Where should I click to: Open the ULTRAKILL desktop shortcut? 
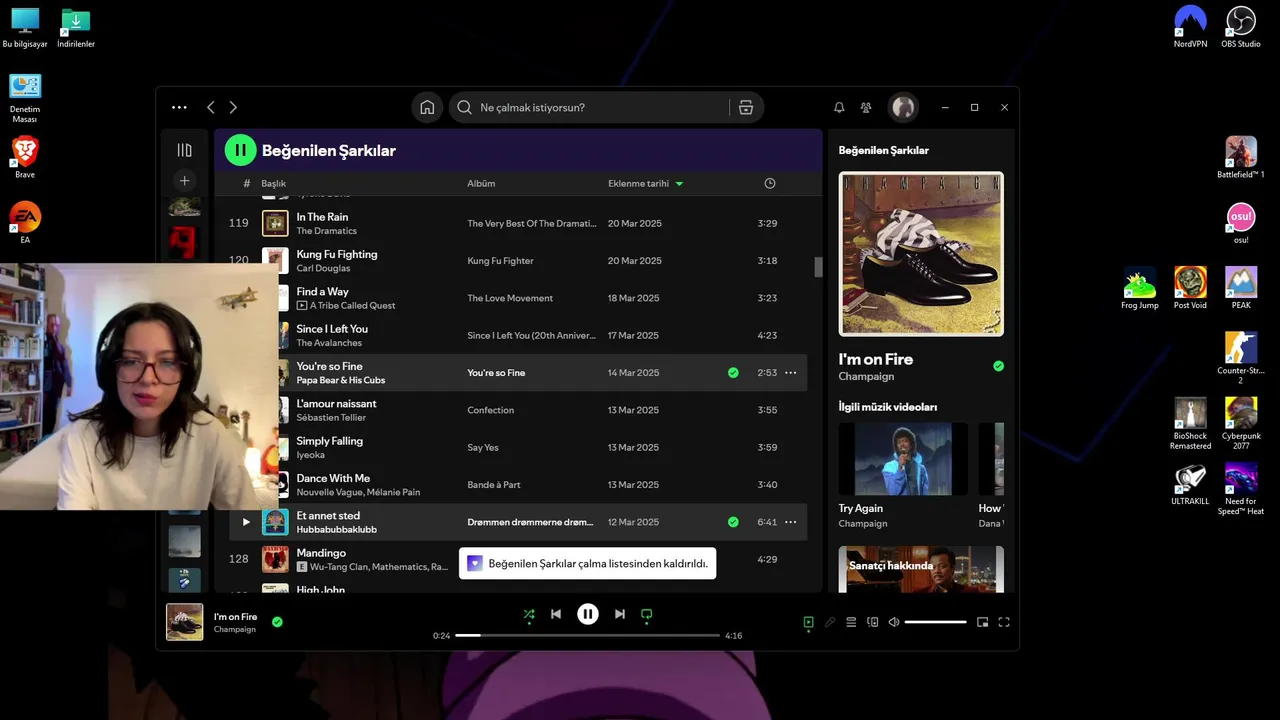[1190, 485]
